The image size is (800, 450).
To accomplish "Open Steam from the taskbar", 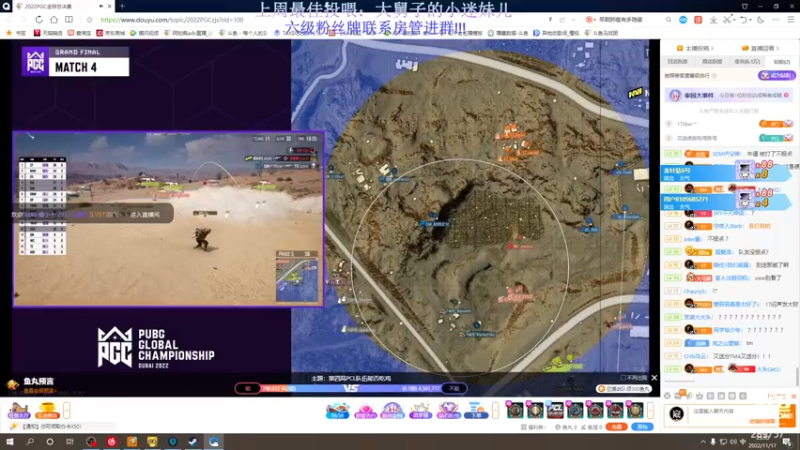I will point(193,441).
